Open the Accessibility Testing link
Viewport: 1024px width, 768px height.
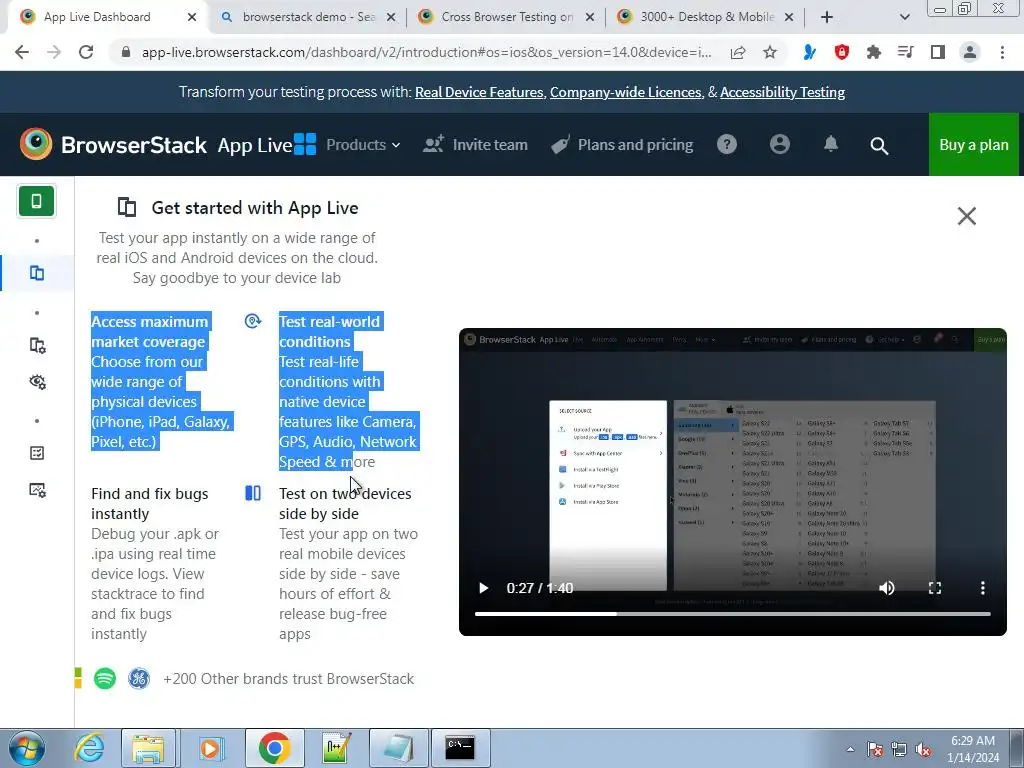[782, 92]
